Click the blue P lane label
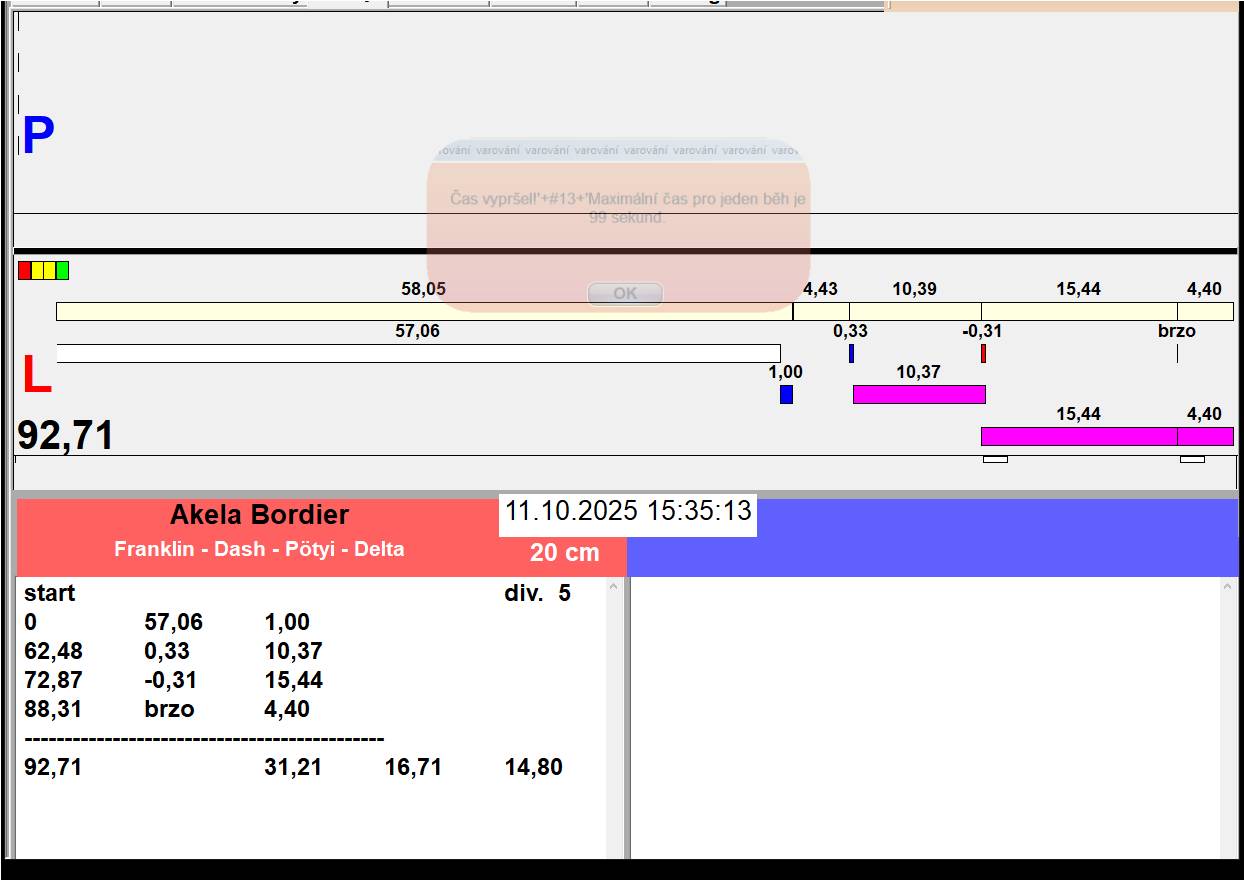 tap(38, 136)
